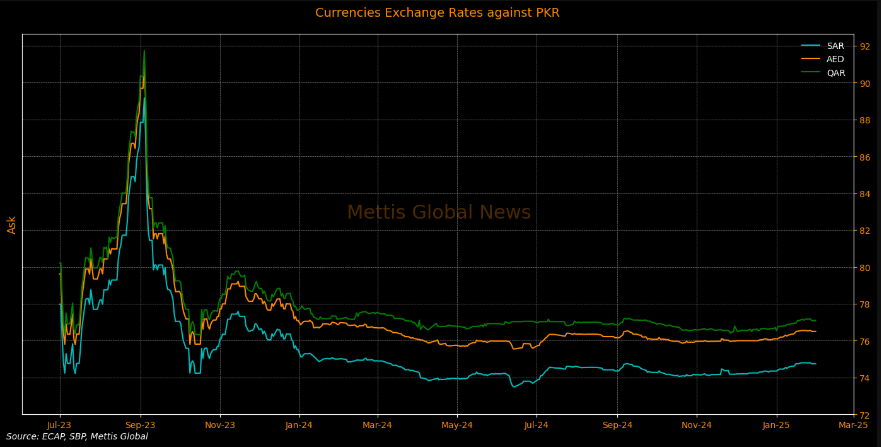
Task: Click the 84 value on the y-axis
Action: pyautogui.click(x=864, y=194)
